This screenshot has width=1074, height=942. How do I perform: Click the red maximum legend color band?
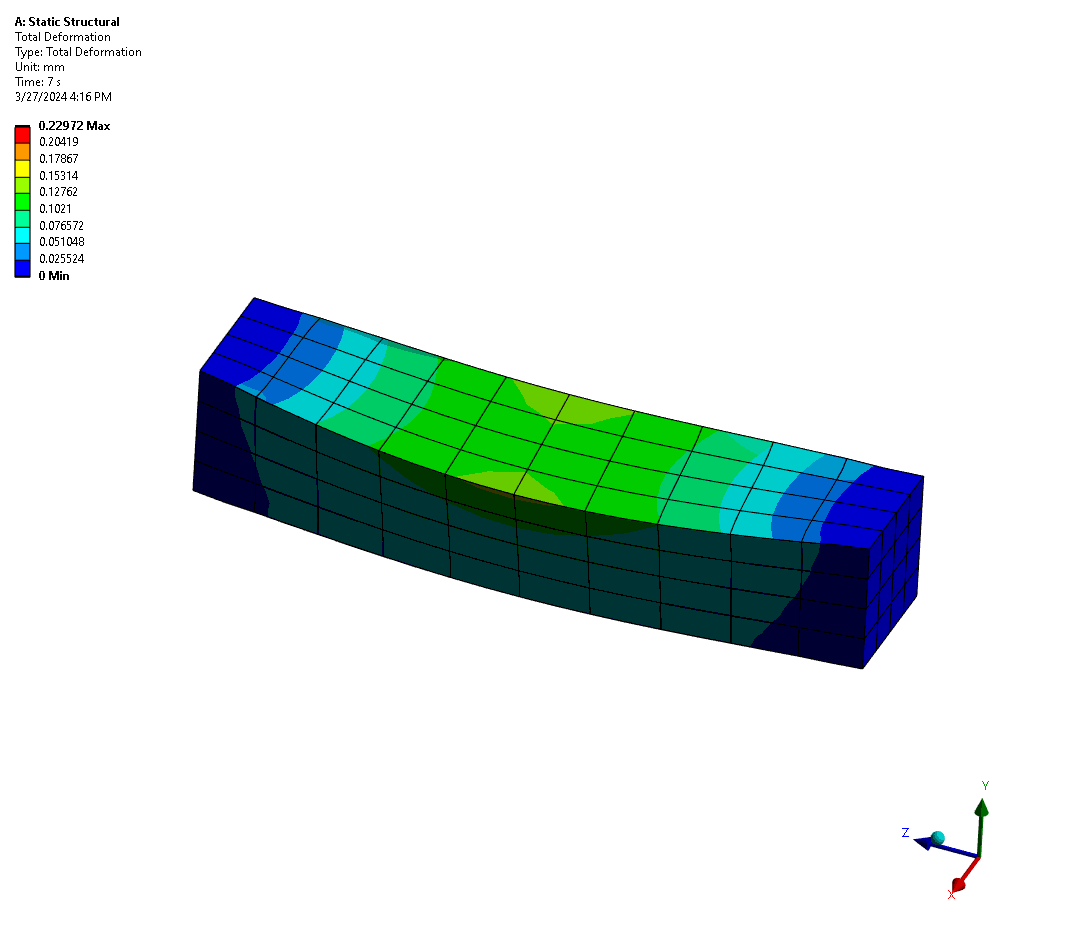pyautogui.click(x=23, y=134)
